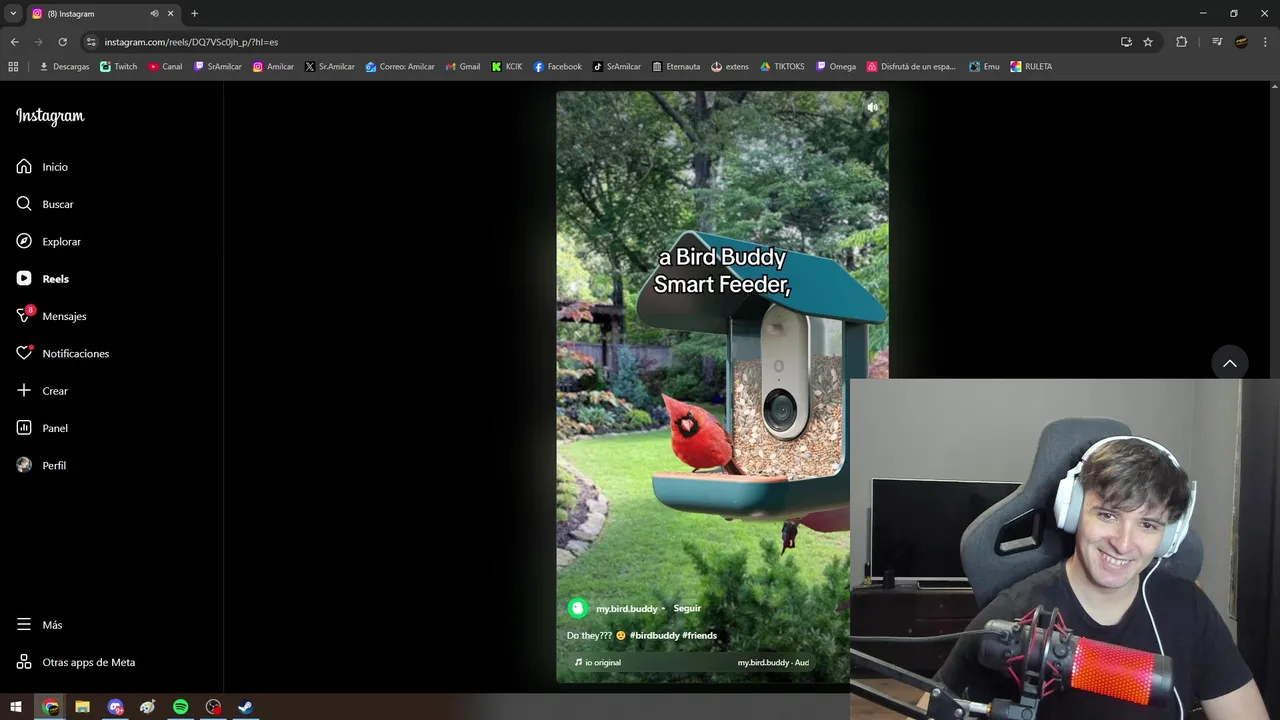This screenshot has height=720, width=1280.
Task: Click the address bar URL
Action: point(191,42)
